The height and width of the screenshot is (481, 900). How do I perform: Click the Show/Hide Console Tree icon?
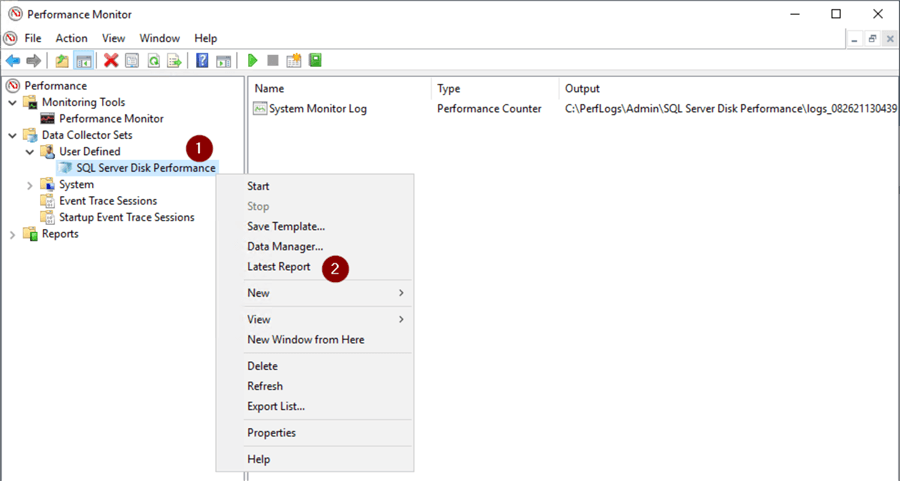coord(84,61)
